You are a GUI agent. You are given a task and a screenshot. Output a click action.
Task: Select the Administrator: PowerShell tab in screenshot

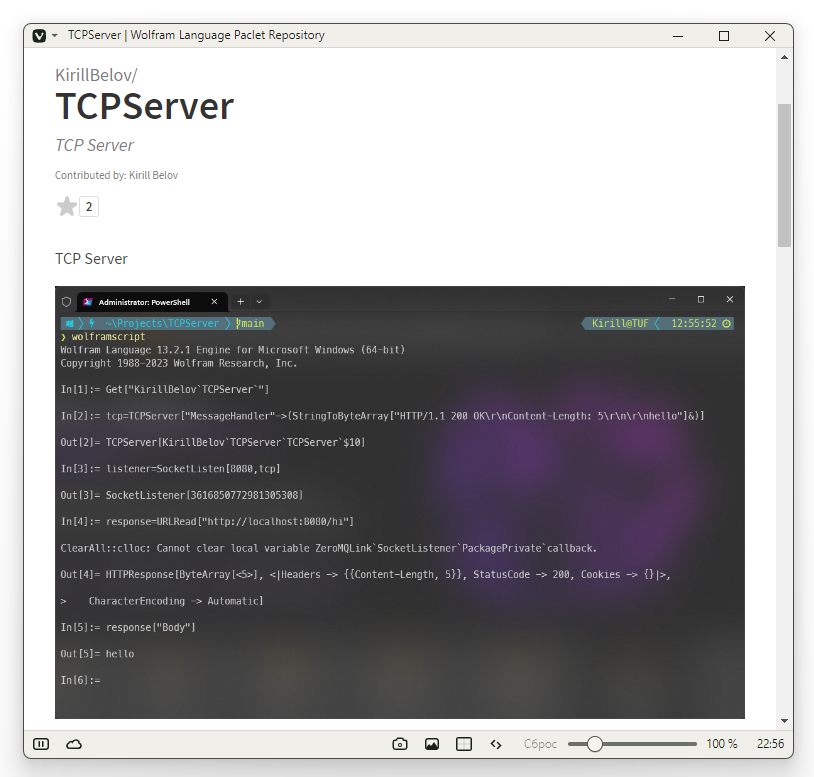tap(152, 302)
